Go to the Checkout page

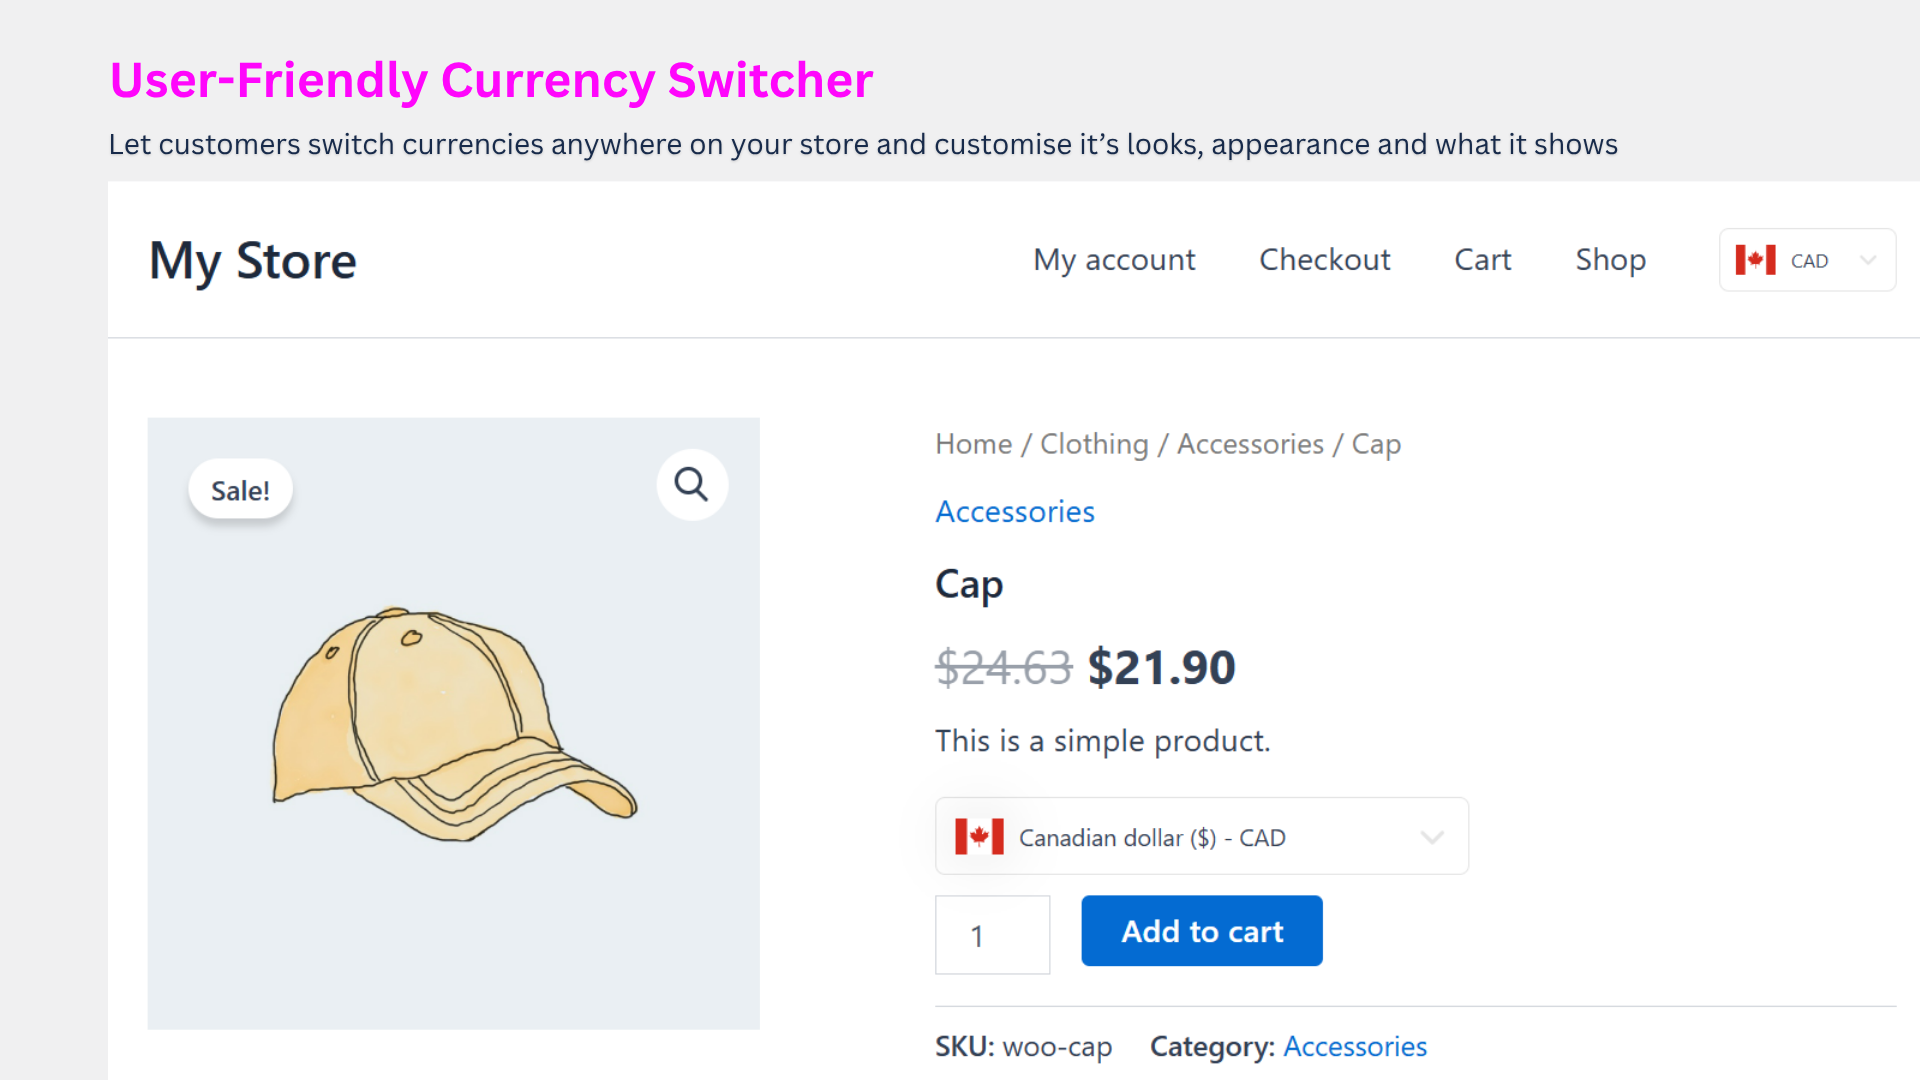coord(1324,260)
